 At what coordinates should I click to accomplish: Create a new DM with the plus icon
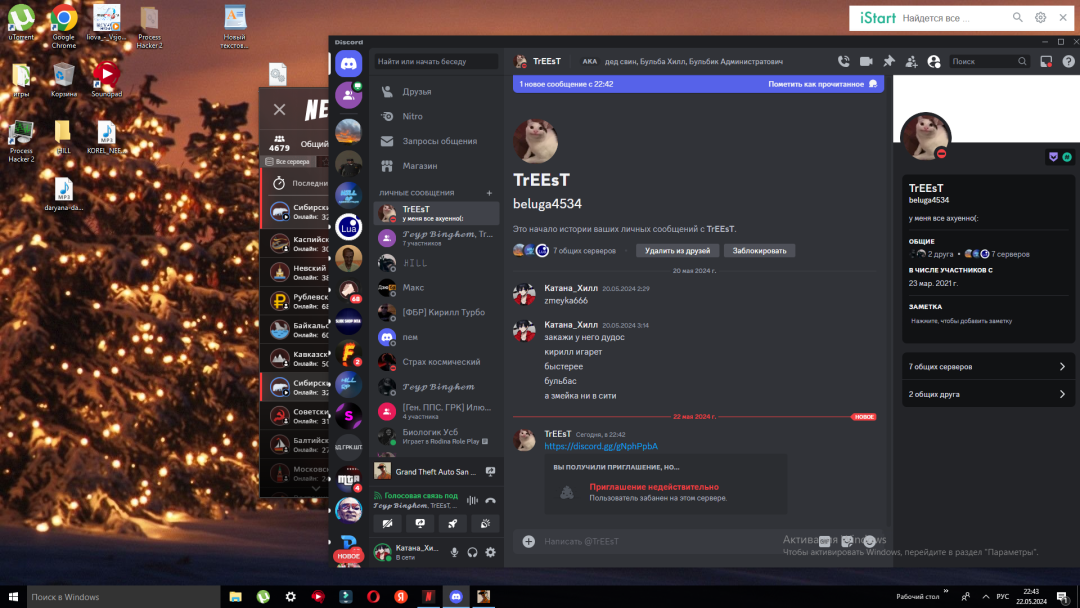point(489,193)
